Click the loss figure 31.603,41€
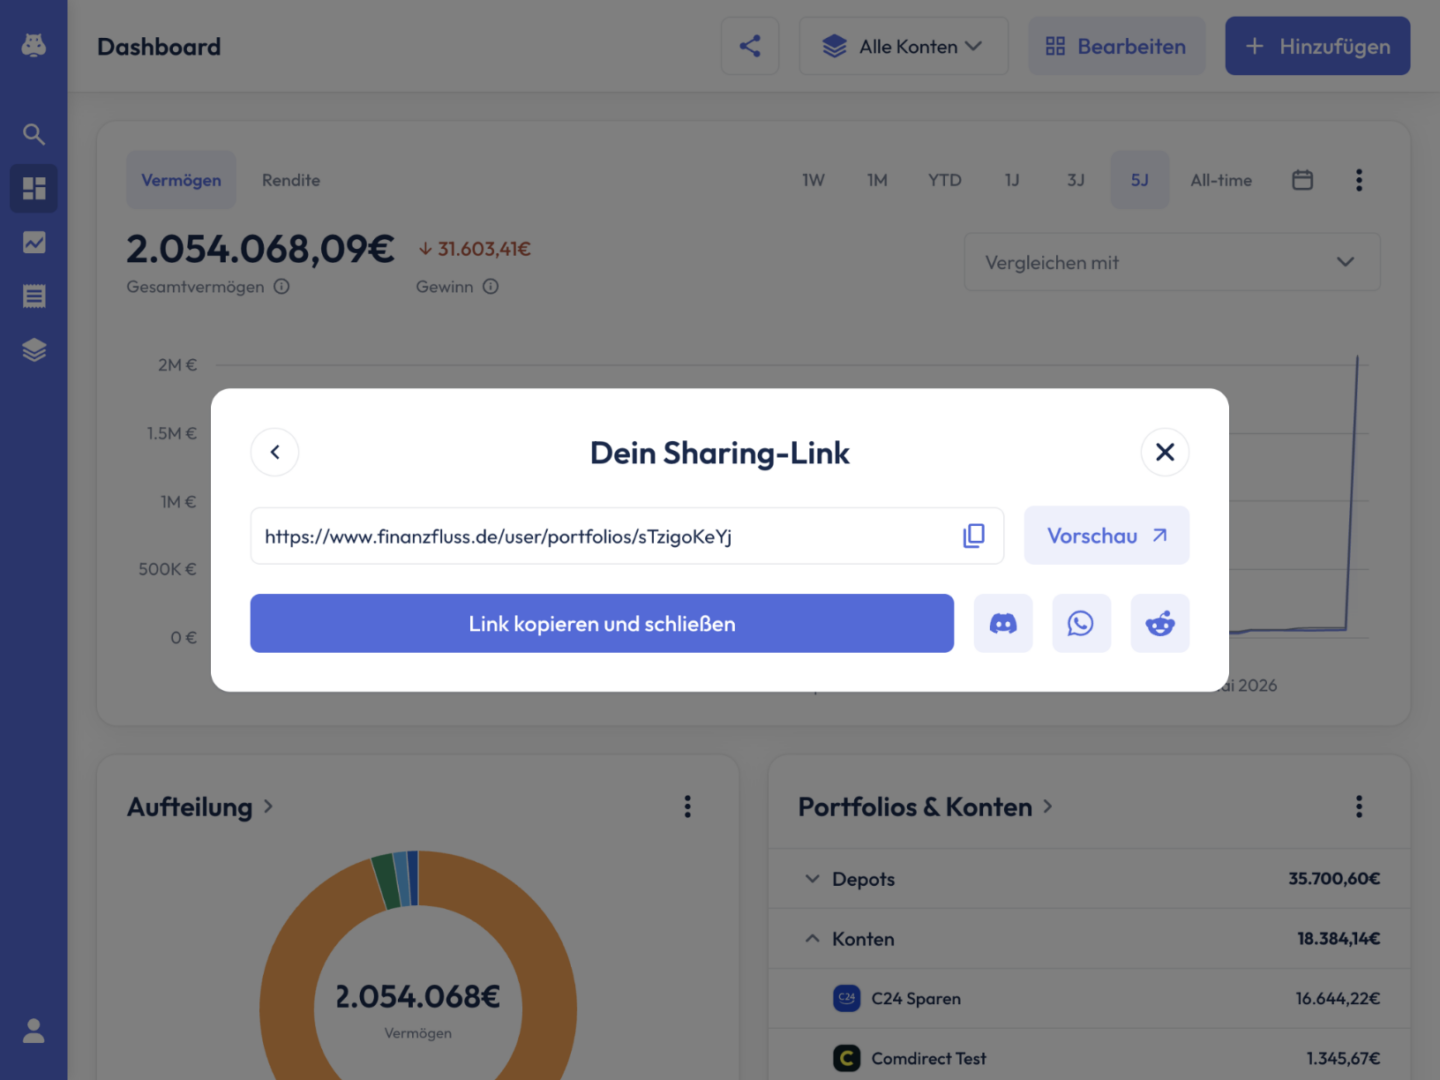Viewport: 1440px width, 1080px height. tap(475, 249)
